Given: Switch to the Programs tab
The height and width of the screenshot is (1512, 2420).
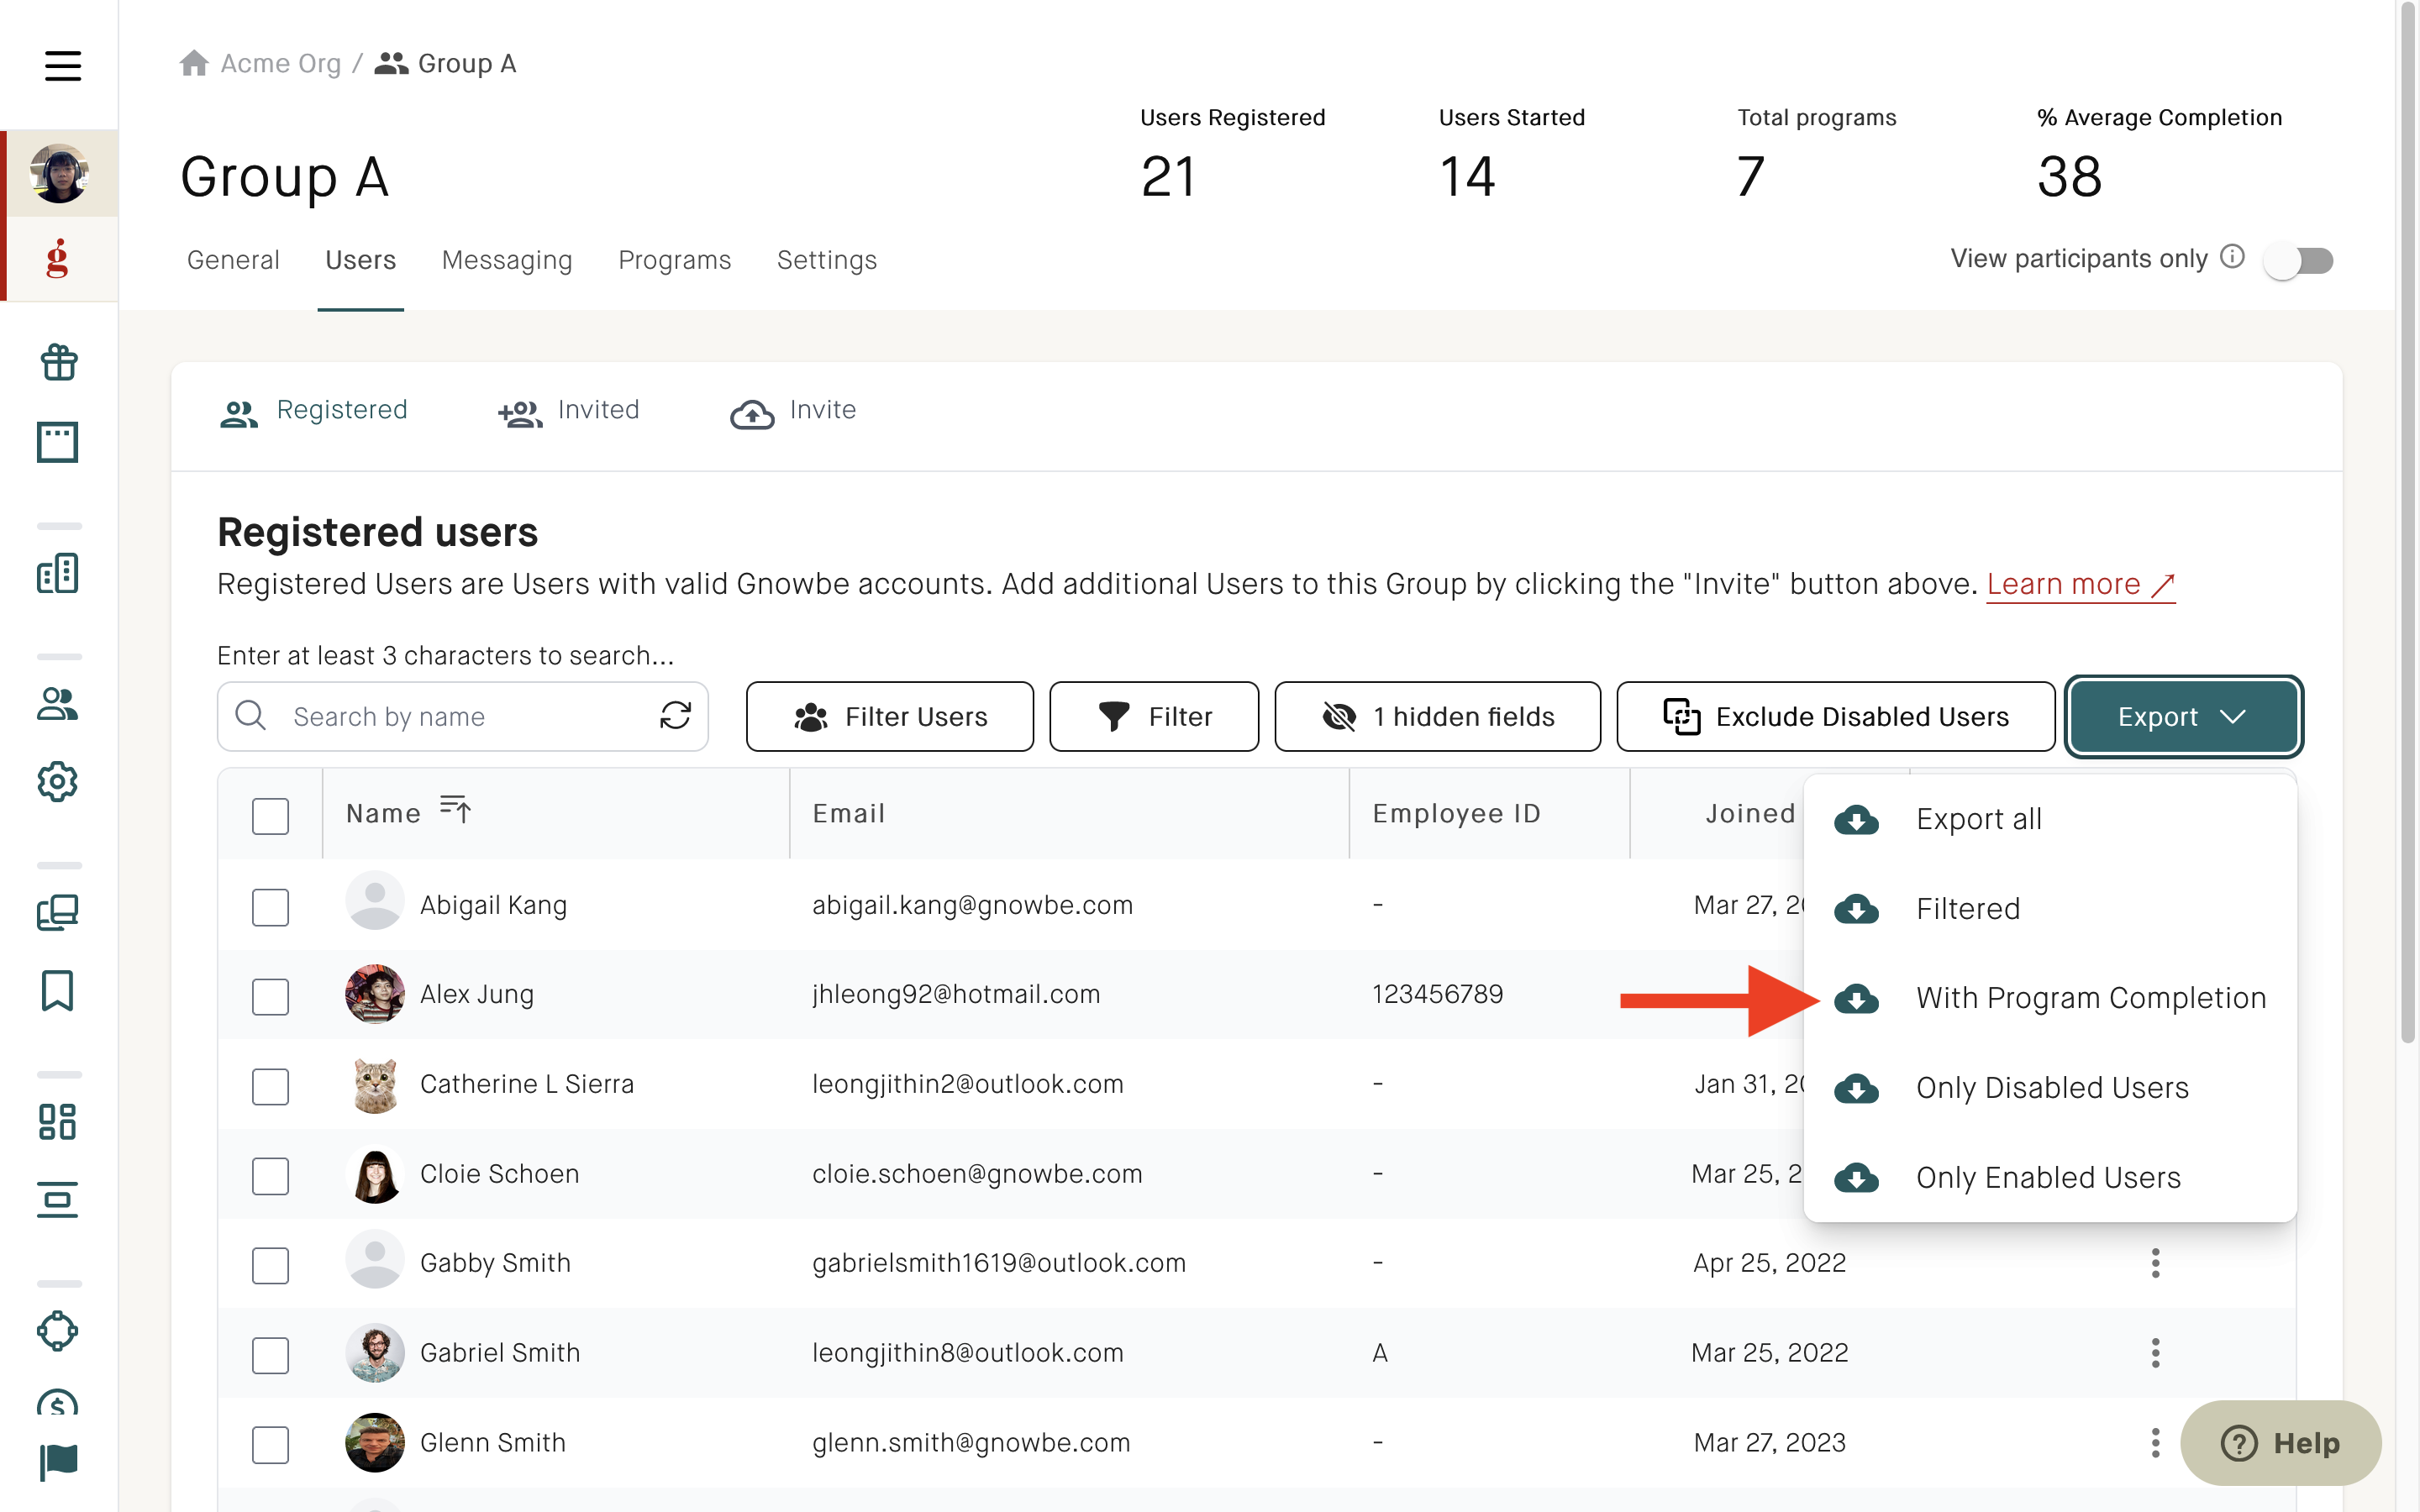Looking at the screenshot, I should click(675, 260).
